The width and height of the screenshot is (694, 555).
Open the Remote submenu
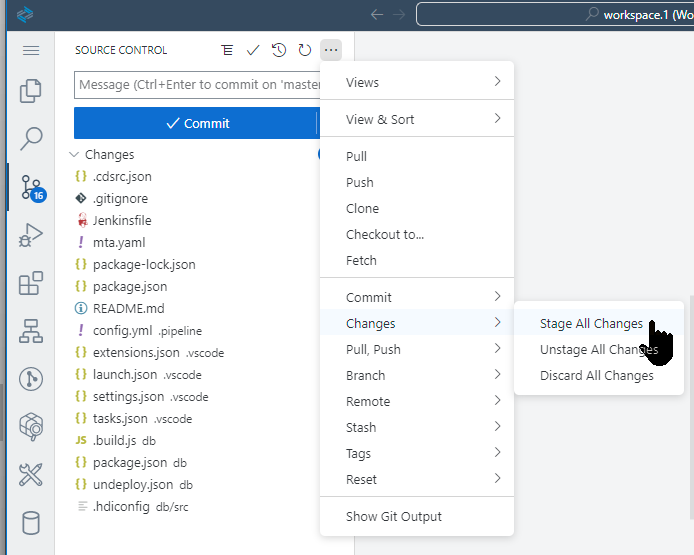tap(417, 401)
